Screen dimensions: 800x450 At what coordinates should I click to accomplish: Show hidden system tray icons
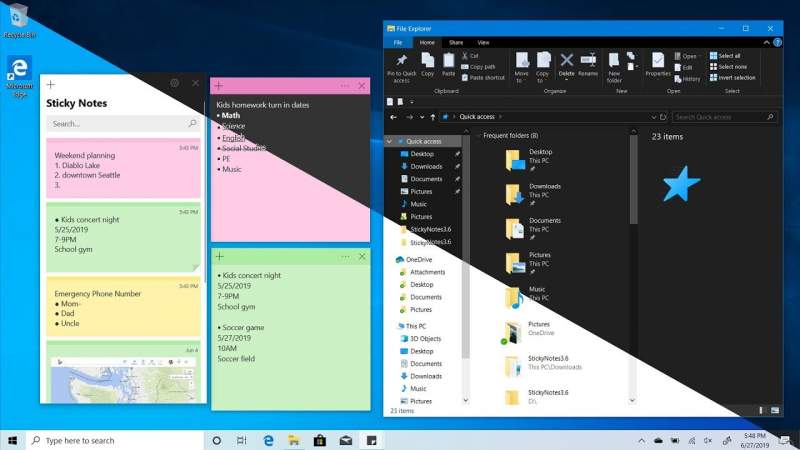[641, 440]
